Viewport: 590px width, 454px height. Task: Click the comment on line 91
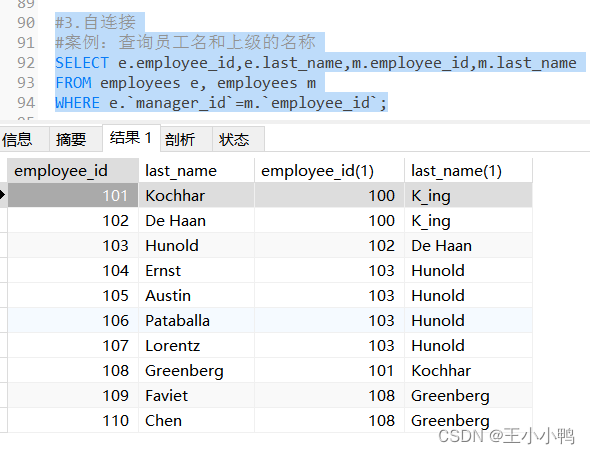tap(186, 42)
